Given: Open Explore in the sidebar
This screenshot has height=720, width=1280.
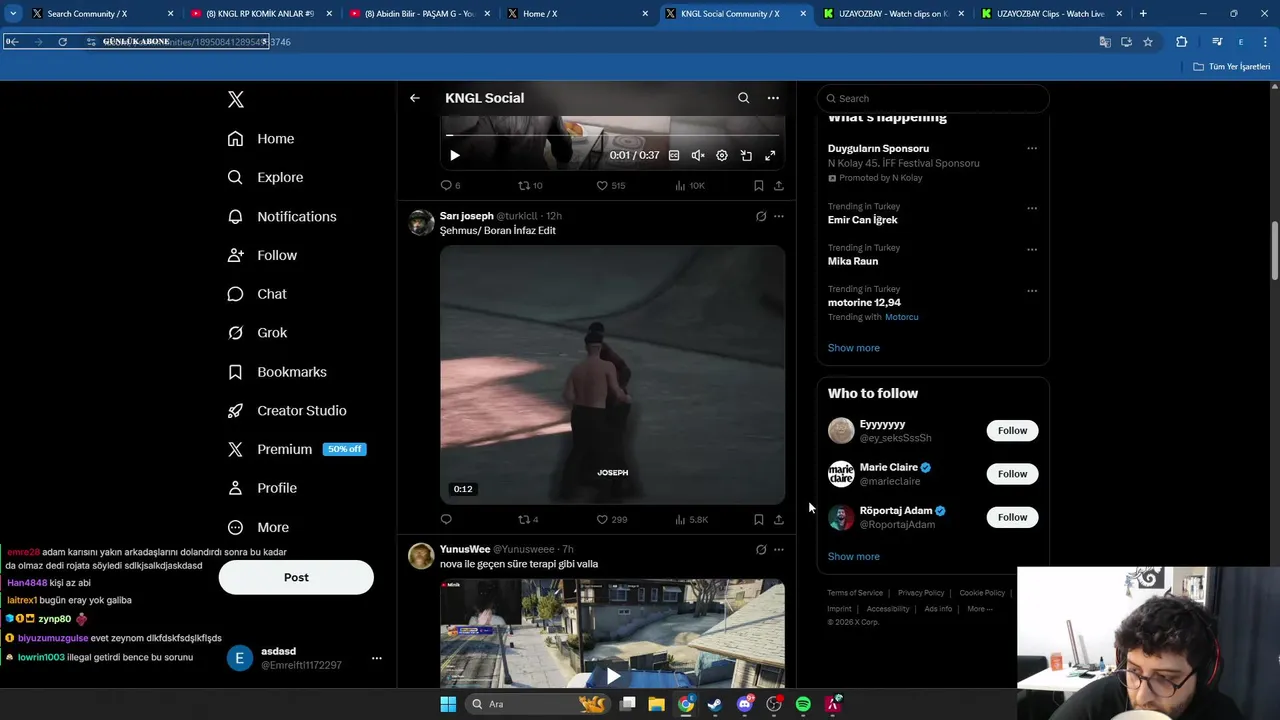Looking at the screenshot, I should click(265, 177).
